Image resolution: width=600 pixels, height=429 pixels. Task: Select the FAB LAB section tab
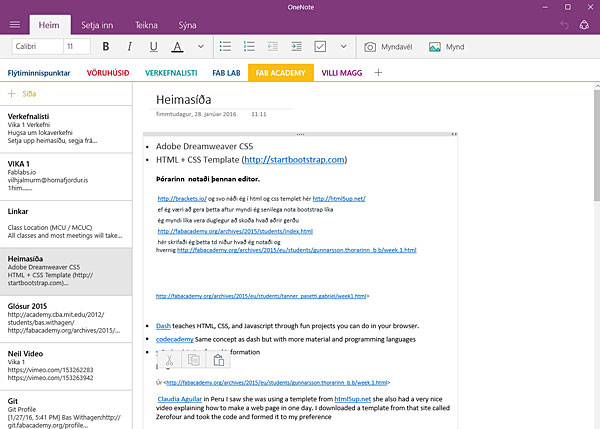pyautogui.click(x=226, y=73)
